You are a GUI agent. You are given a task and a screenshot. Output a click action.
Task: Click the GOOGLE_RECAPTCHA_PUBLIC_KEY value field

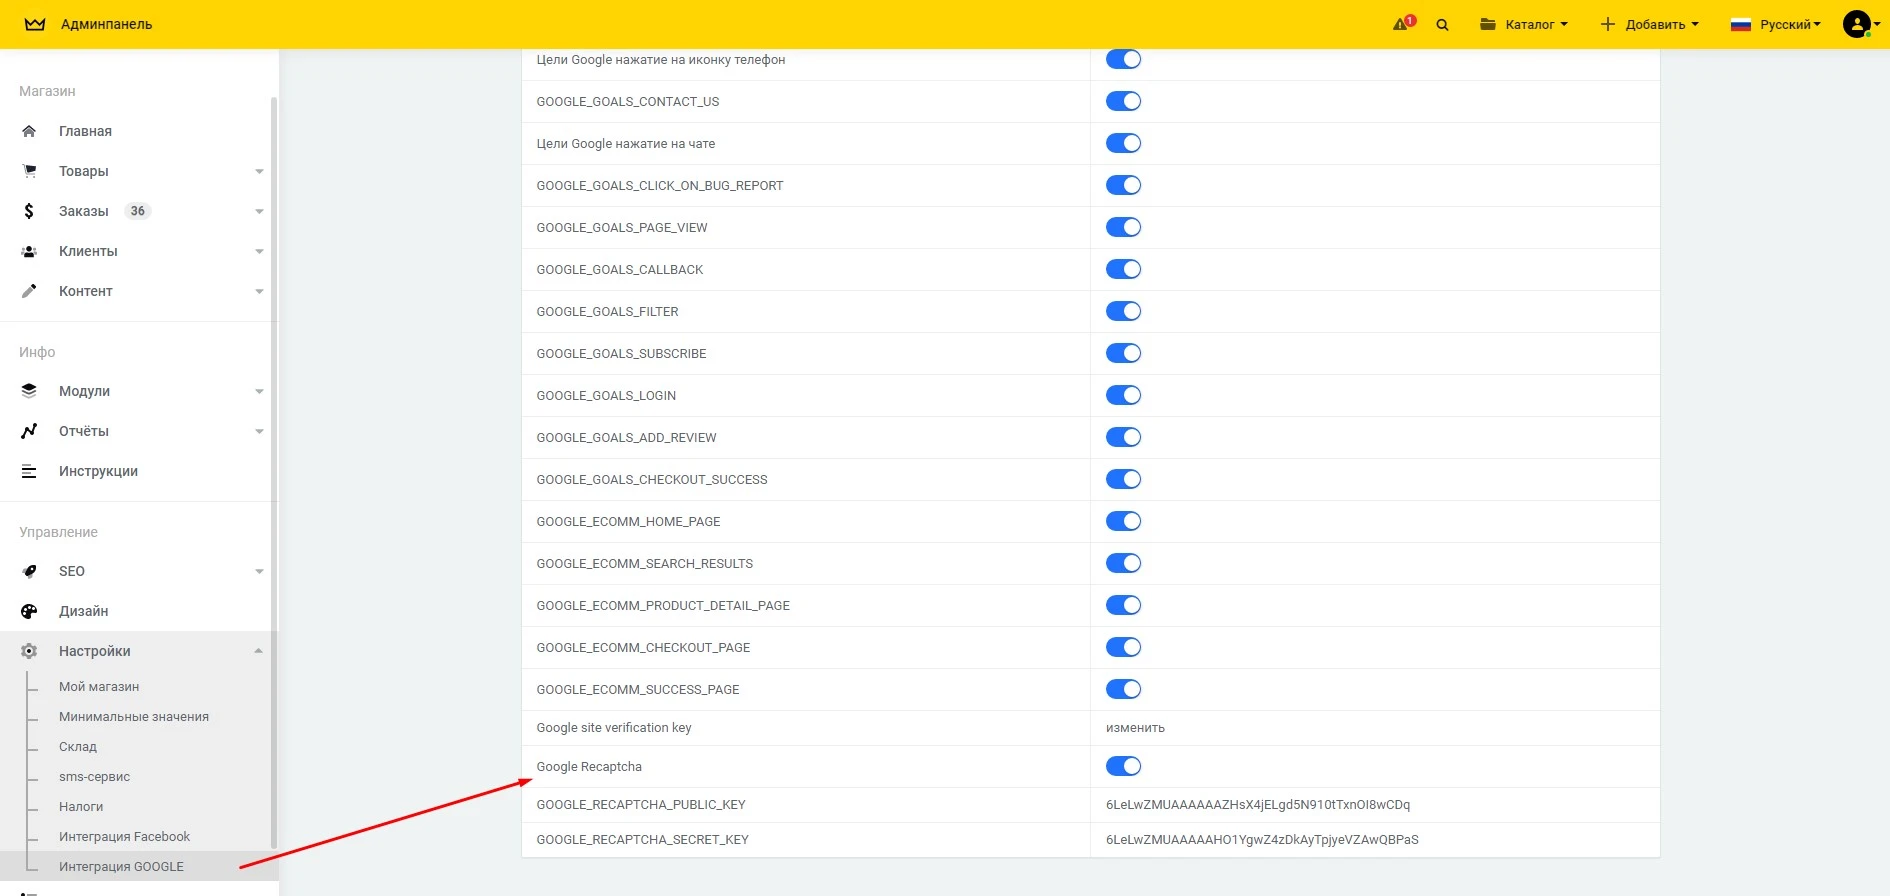(x=1257, y=805)
